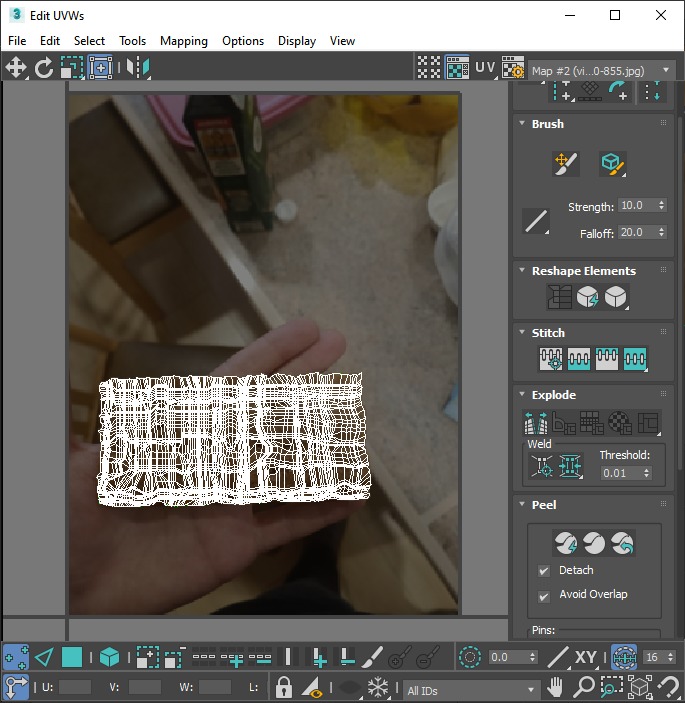Open the Map #2 texture dropdown
Screen dimensions: 685x703
(x=601, y=71)
